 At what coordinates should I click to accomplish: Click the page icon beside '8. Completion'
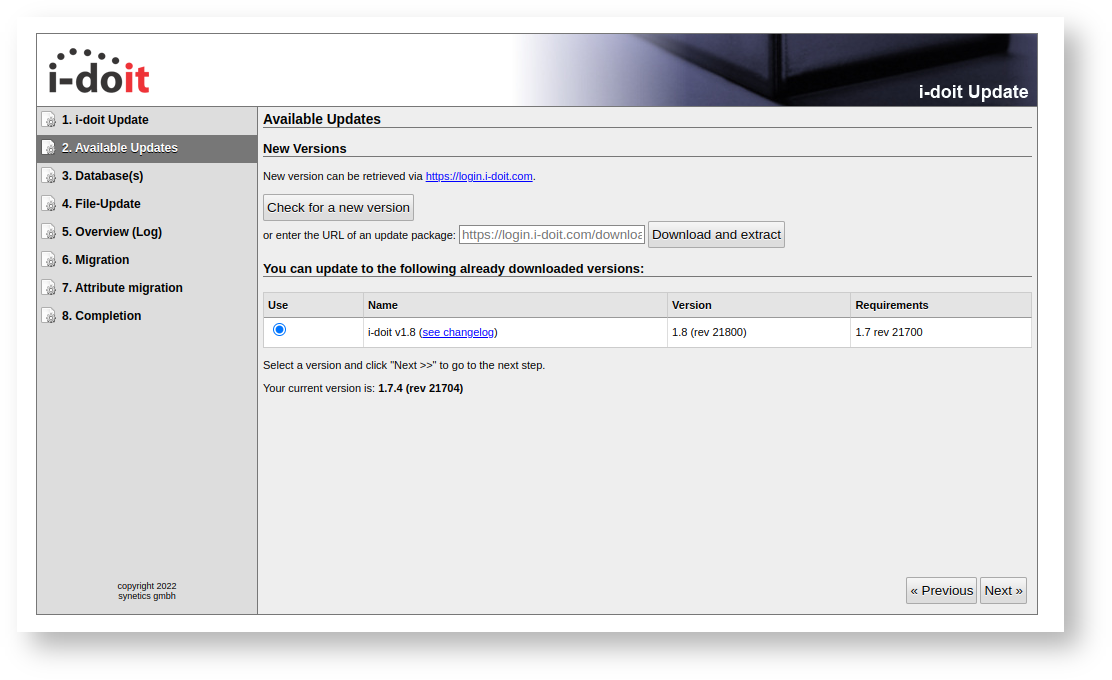(x=49, y=316)
